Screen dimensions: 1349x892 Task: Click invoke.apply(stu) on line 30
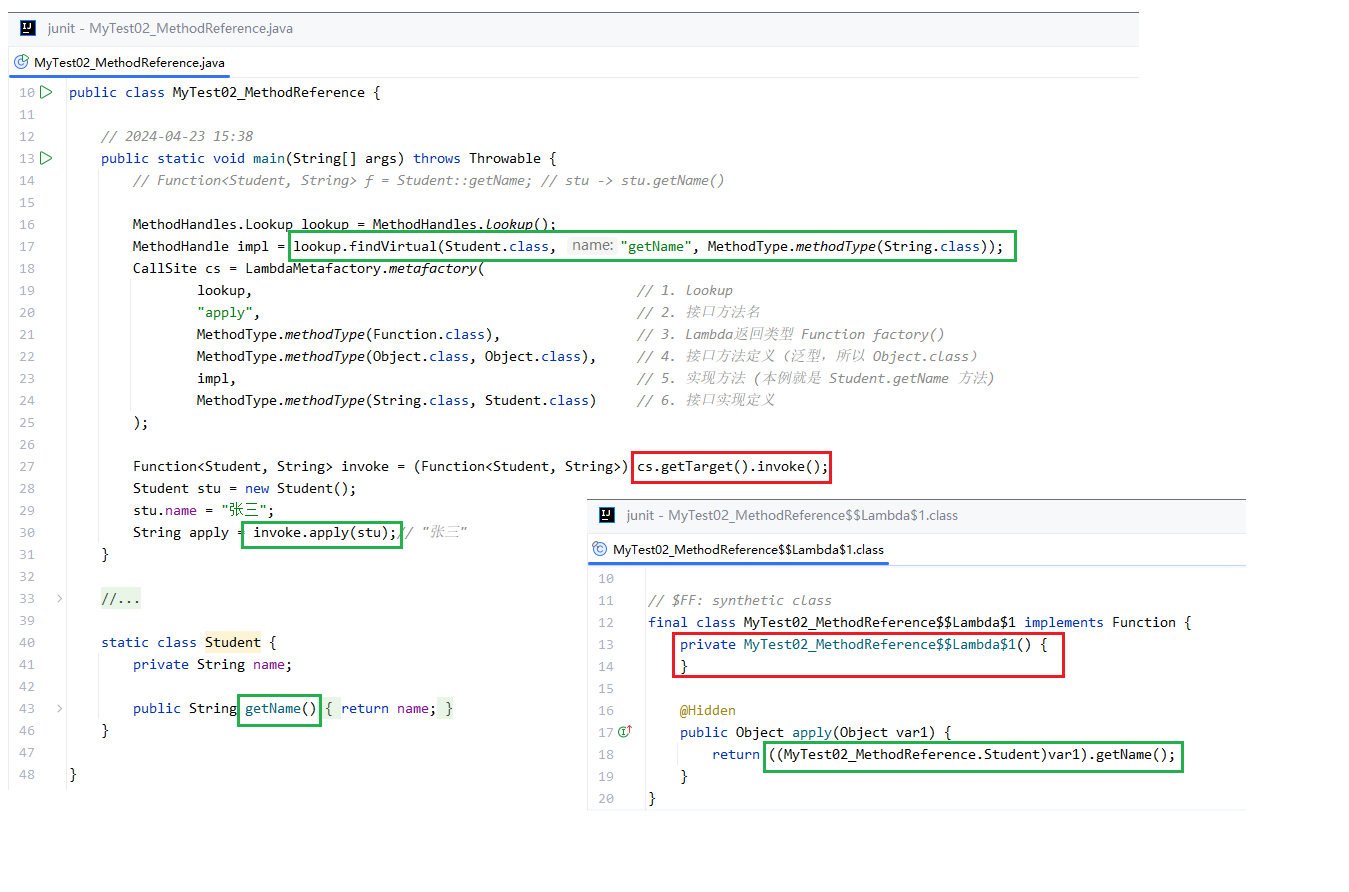321,532
